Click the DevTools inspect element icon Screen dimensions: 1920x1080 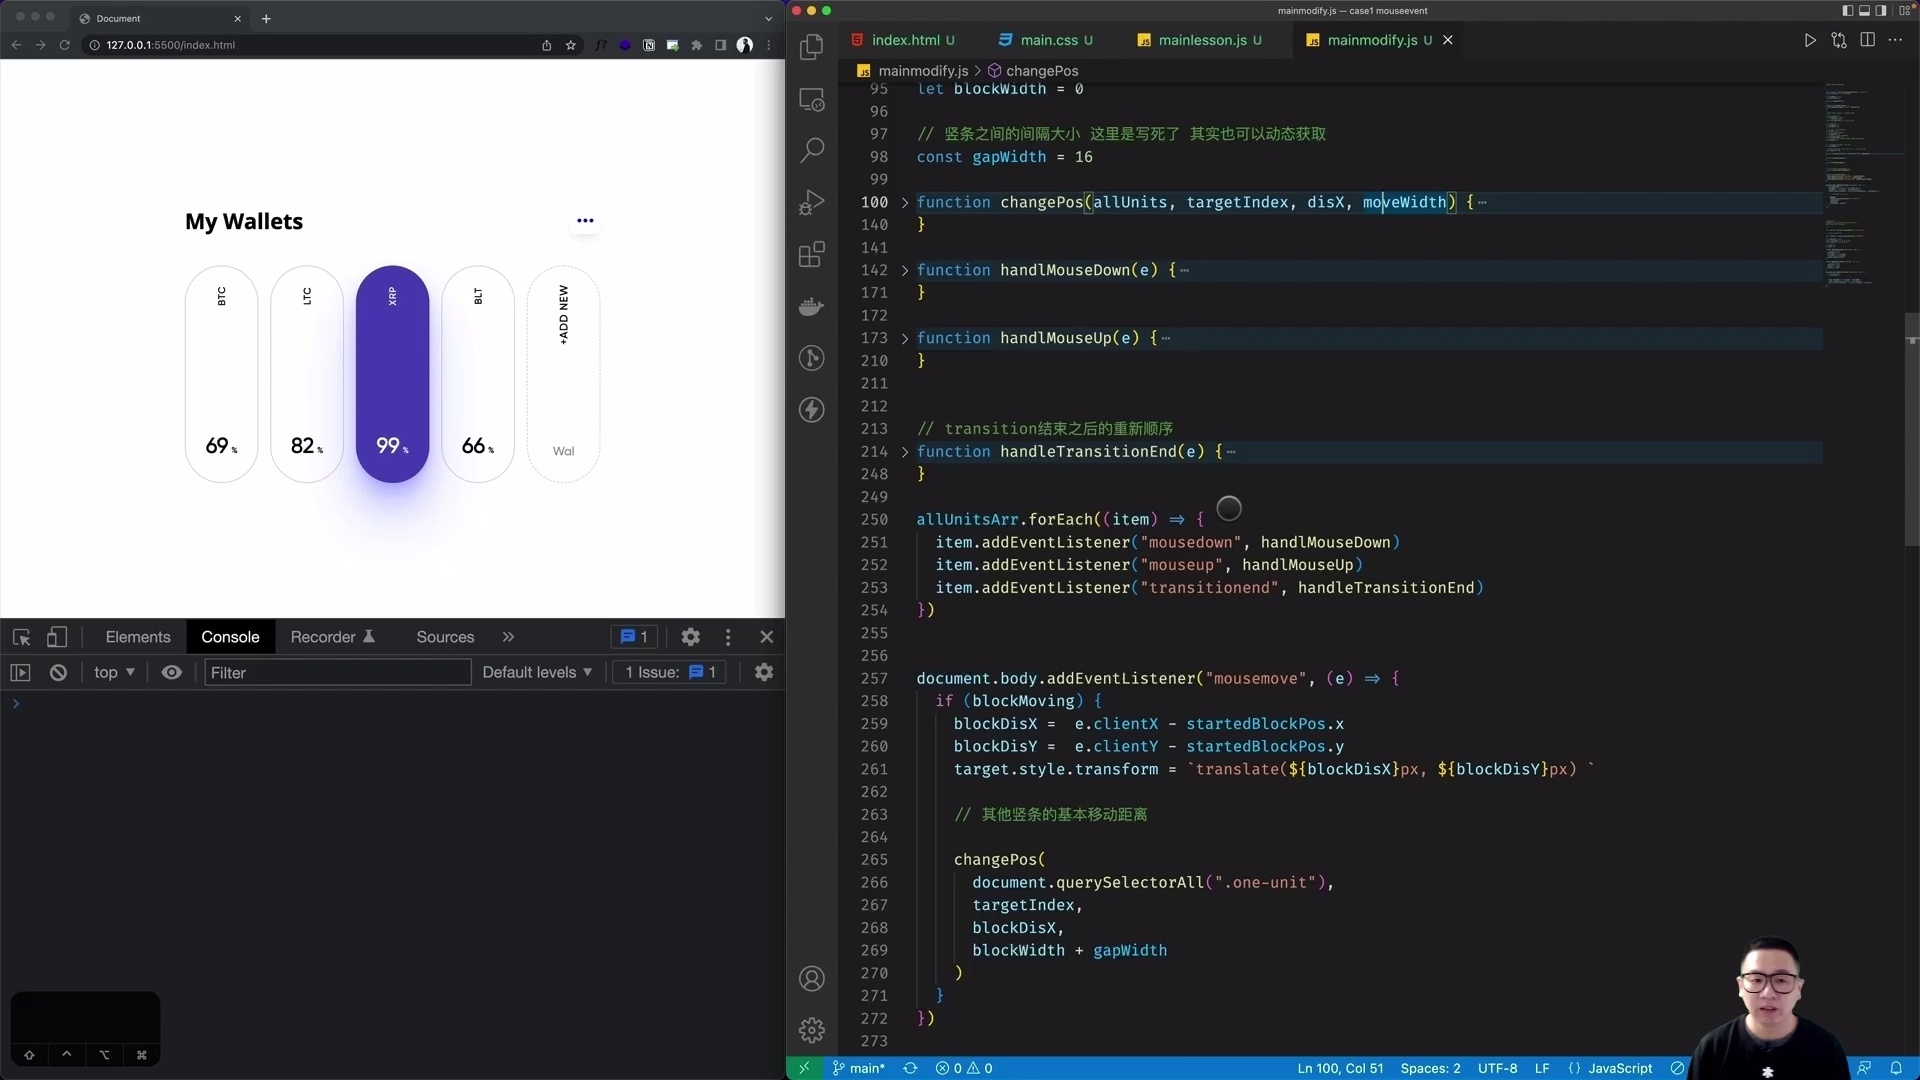[x=22, y=637]
